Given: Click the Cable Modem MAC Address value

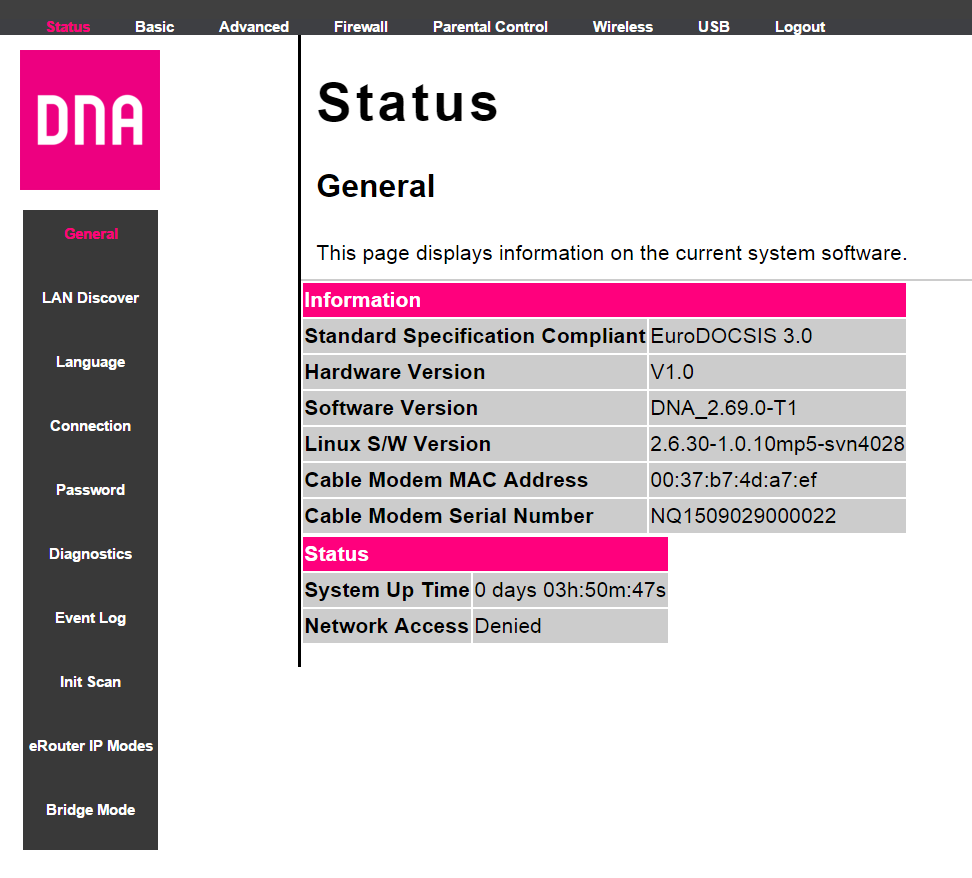Looking at the screenshot, I should coord(733,480).
